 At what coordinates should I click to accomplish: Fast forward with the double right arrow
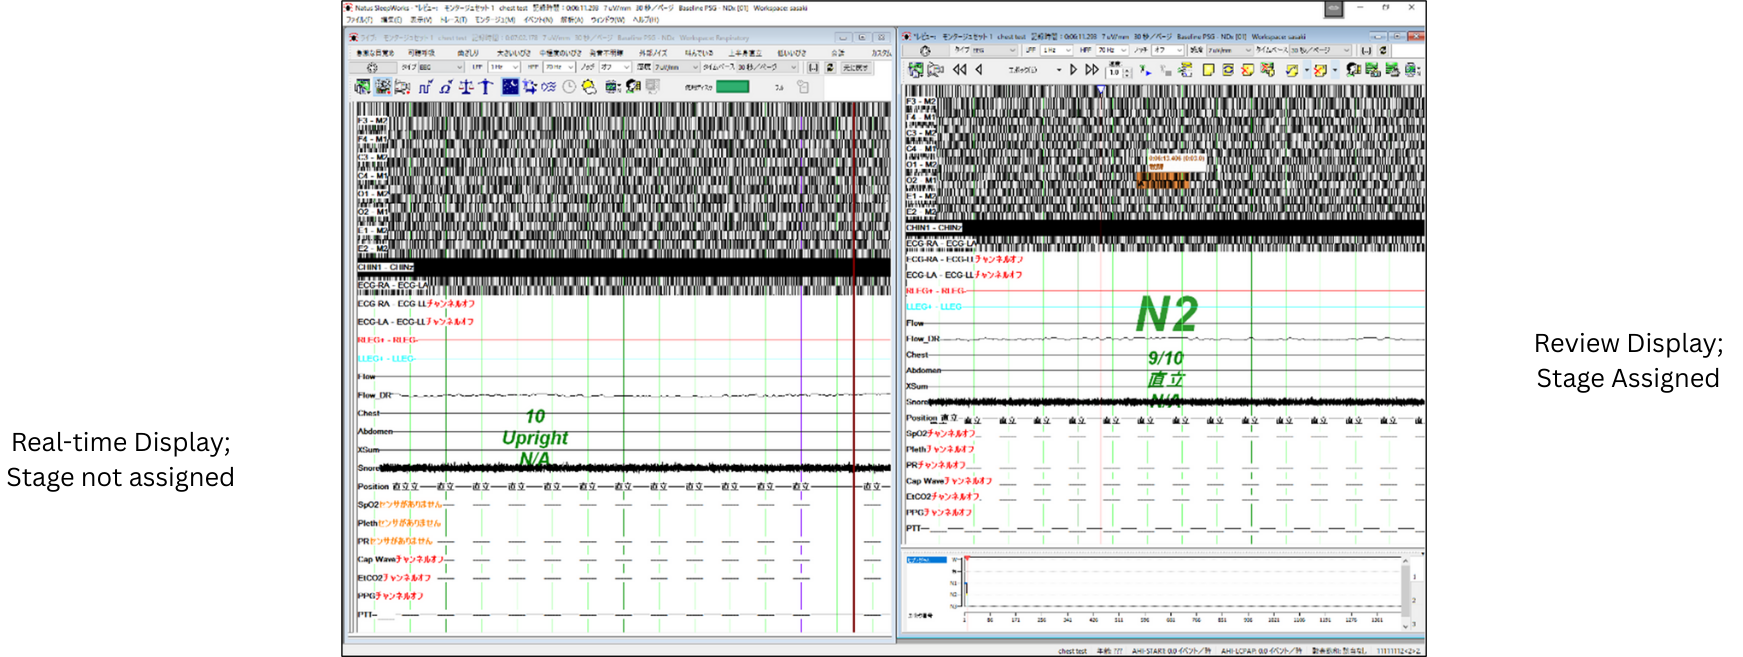click(1092, 70)
